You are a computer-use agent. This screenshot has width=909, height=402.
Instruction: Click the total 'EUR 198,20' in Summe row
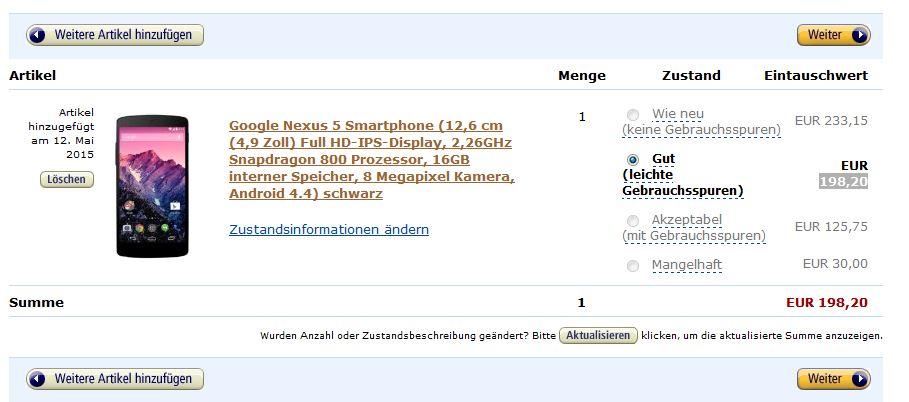827,302
